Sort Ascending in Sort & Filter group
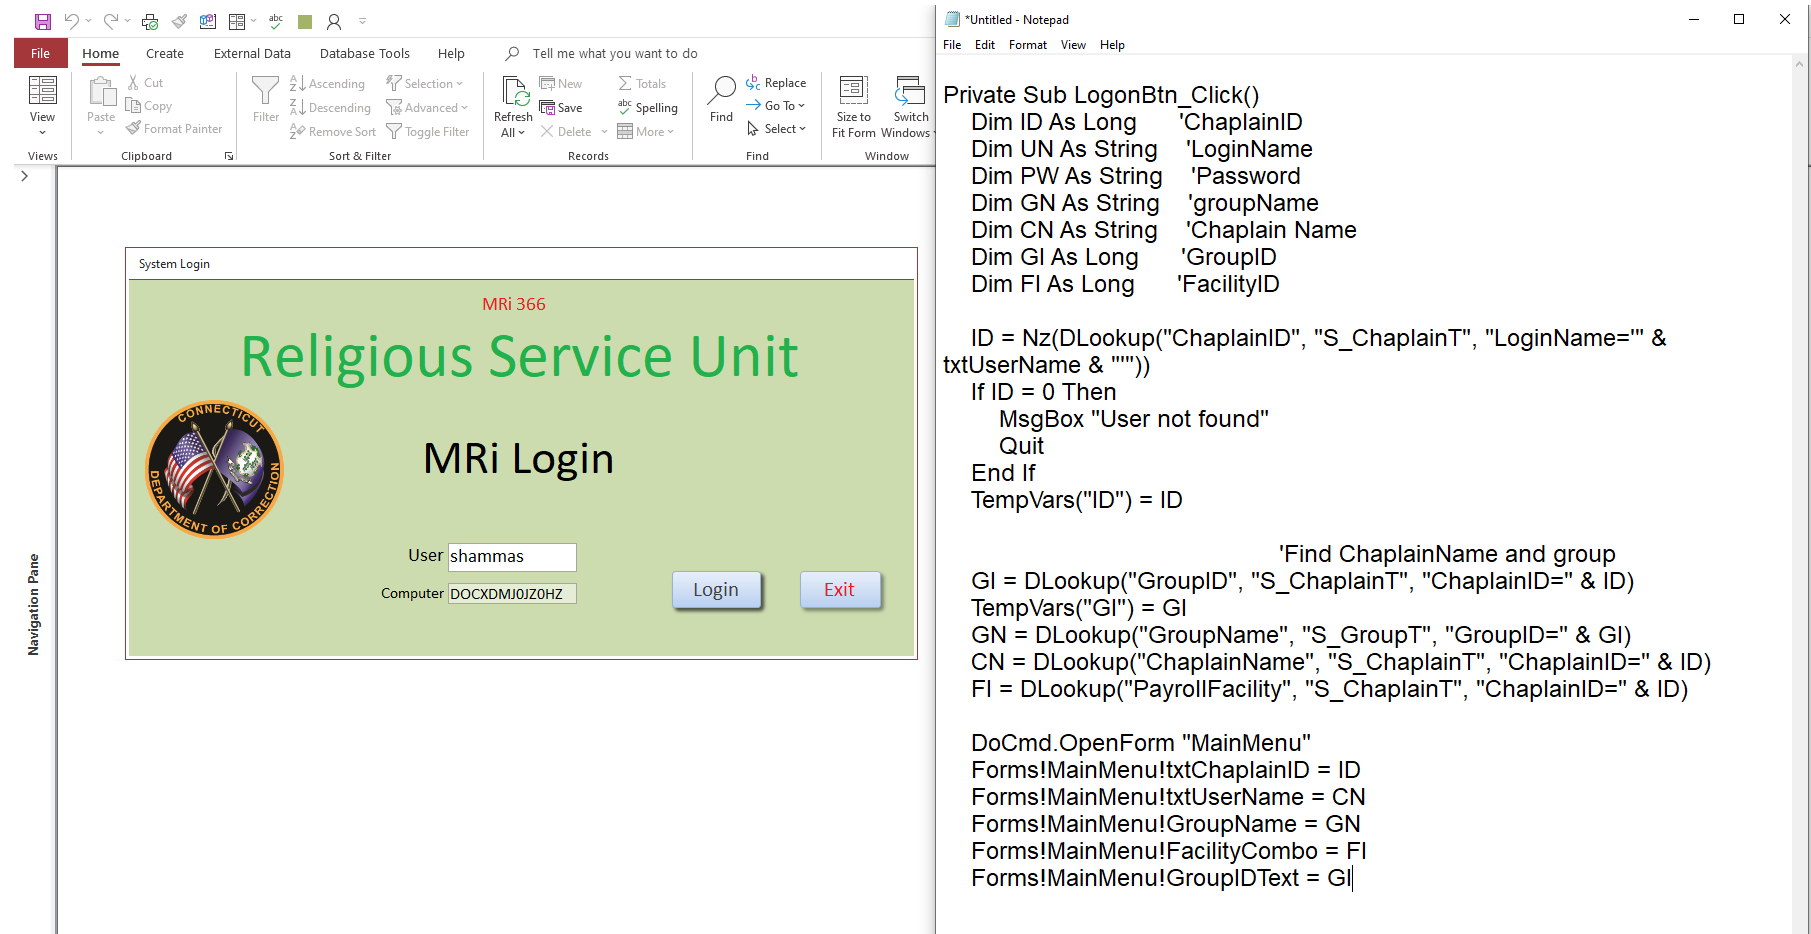1811x934 pixels. [x=327, y=83]
